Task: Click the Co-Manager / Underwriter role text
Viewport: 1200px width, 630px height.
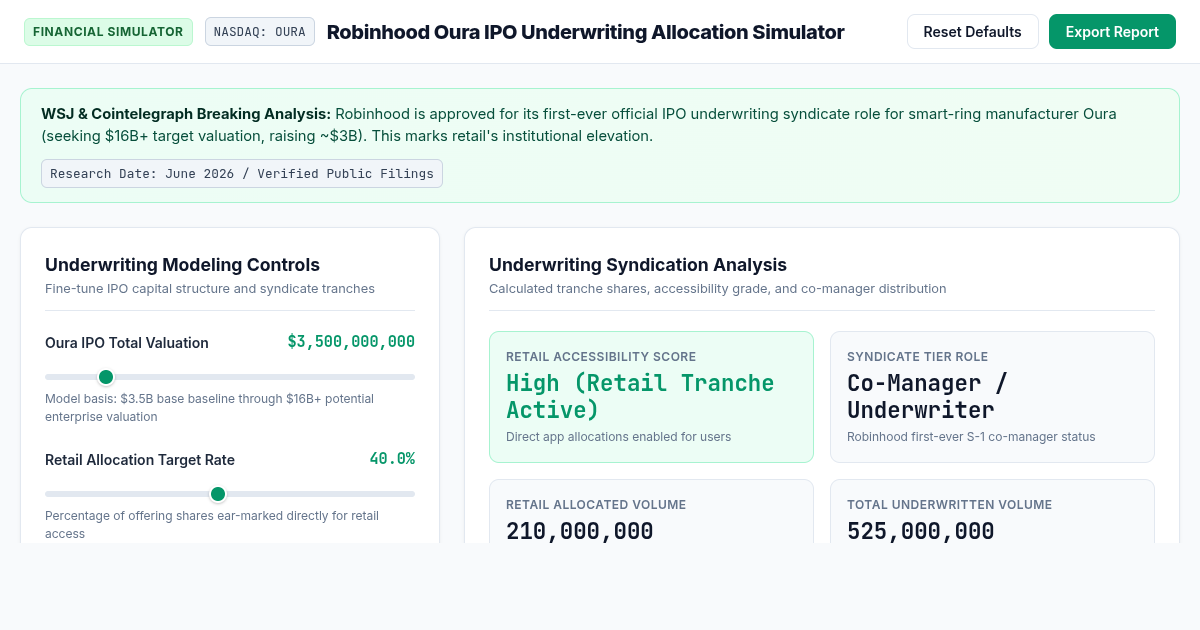Action: (927, 397)
